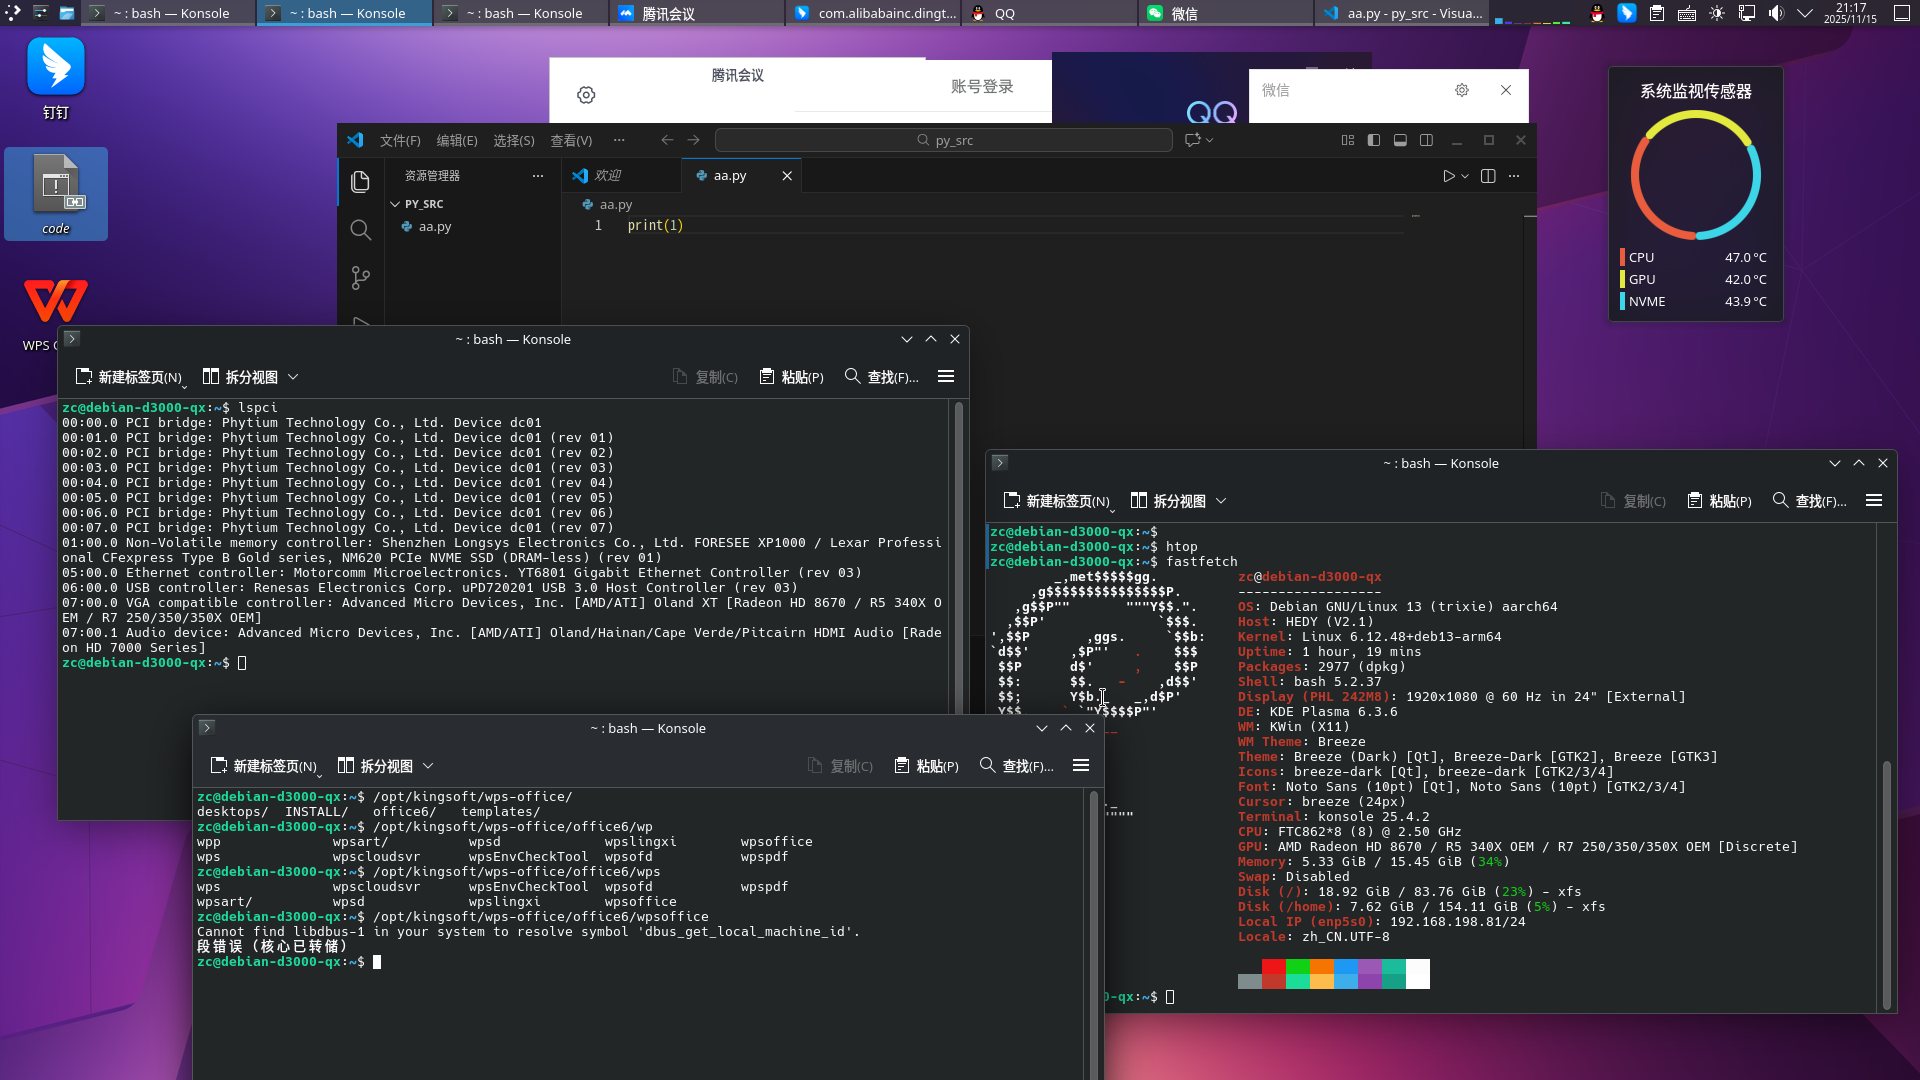Toggle the secondary sidebar layout button
This screenshot has height=1080, width=1920.
click(1427, 140)
